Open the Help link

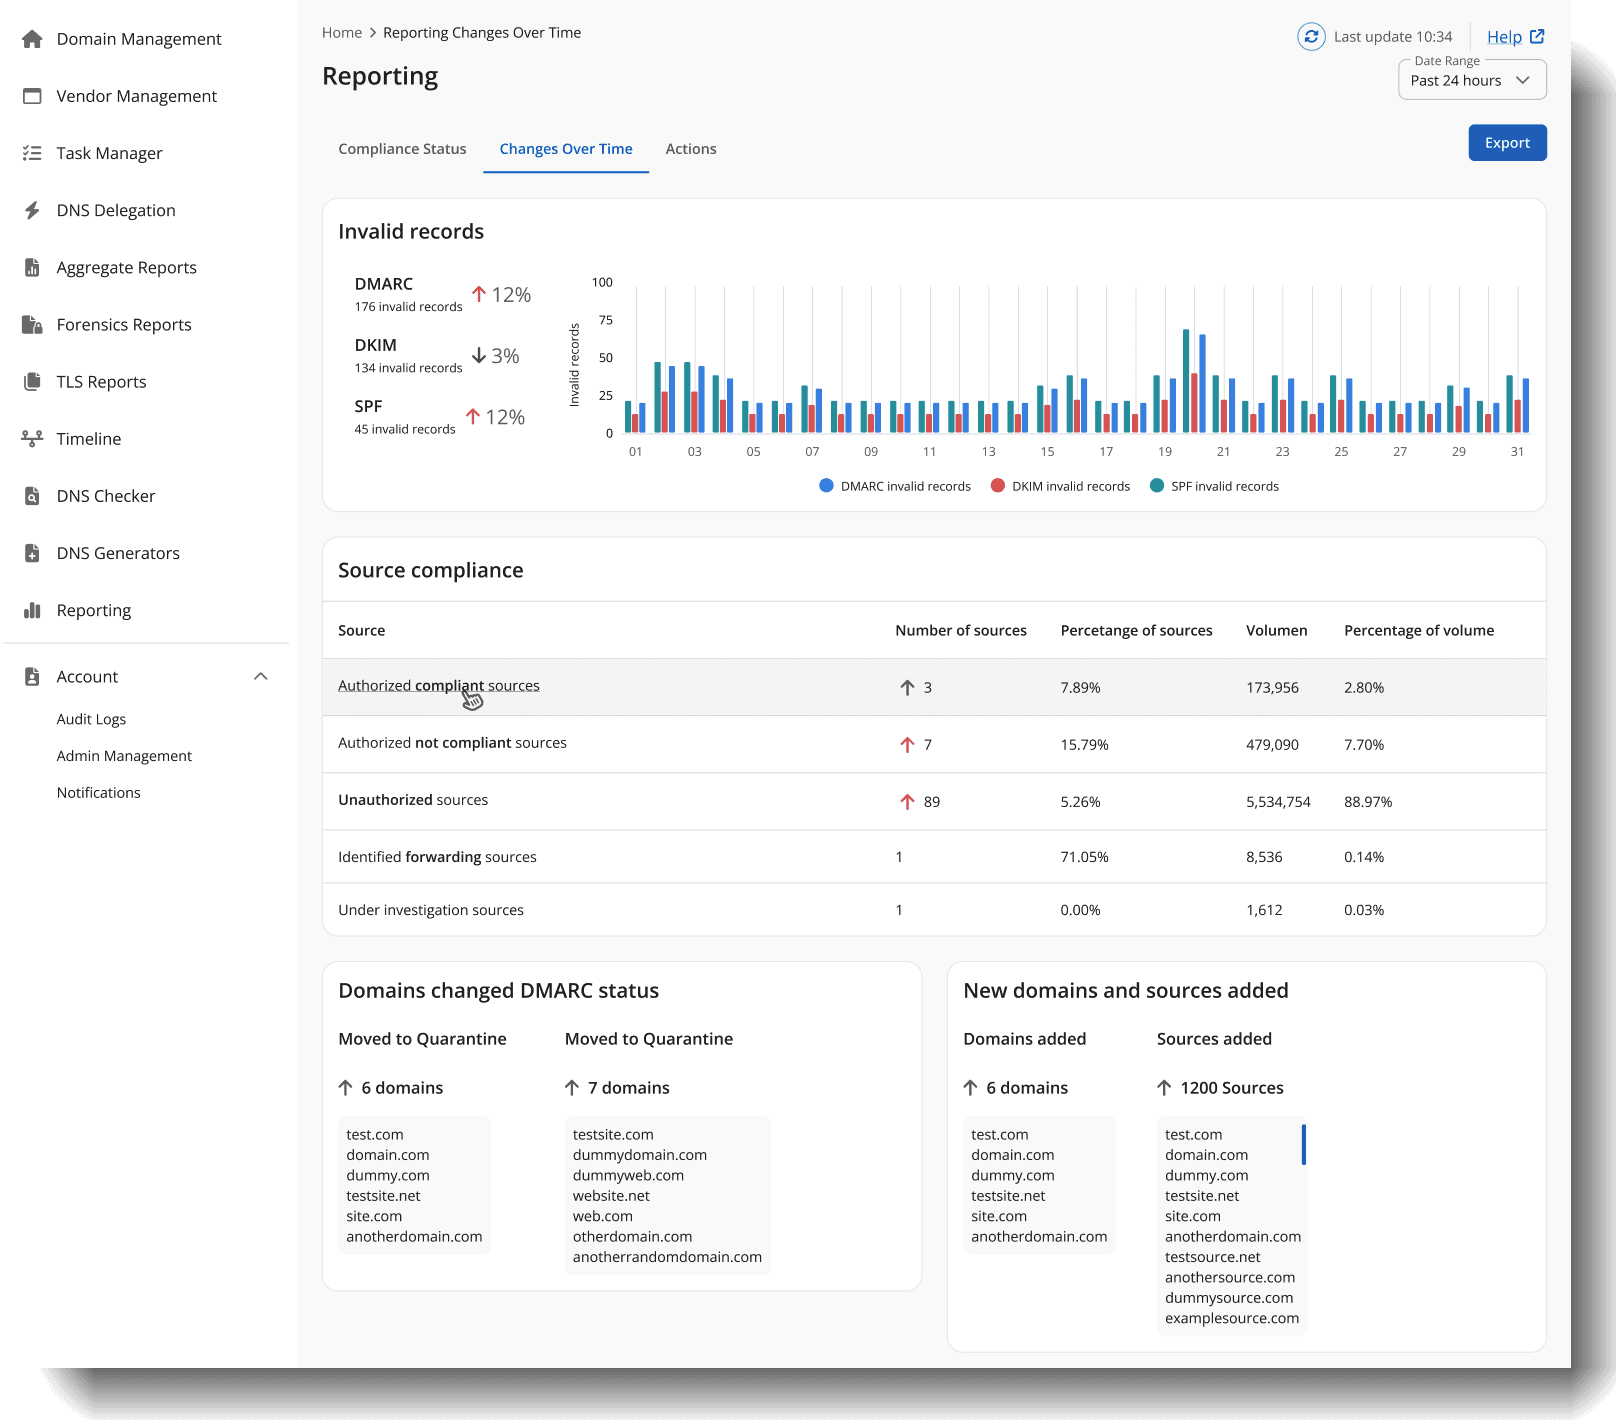click(1504, 37)
